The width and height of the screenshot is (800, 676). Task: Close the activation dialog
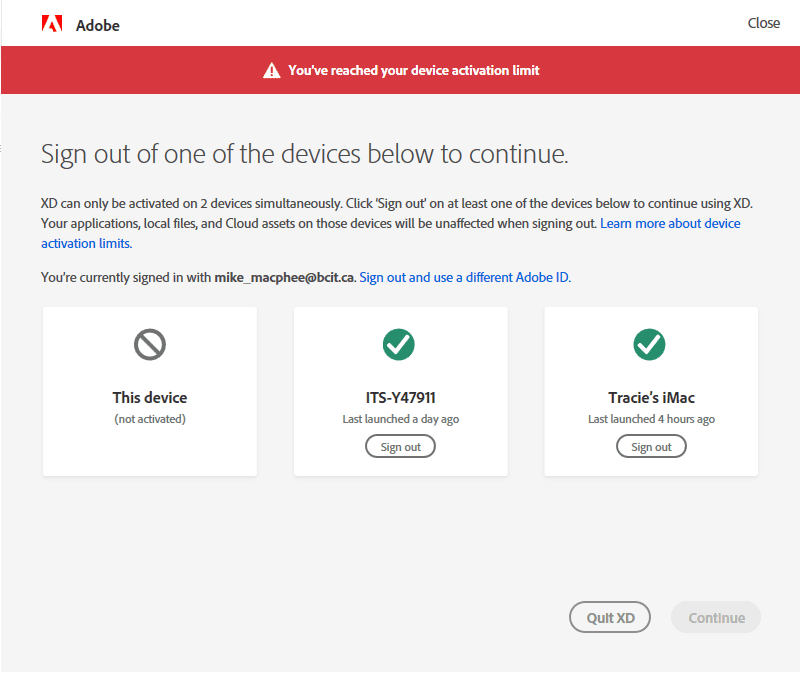763,23
